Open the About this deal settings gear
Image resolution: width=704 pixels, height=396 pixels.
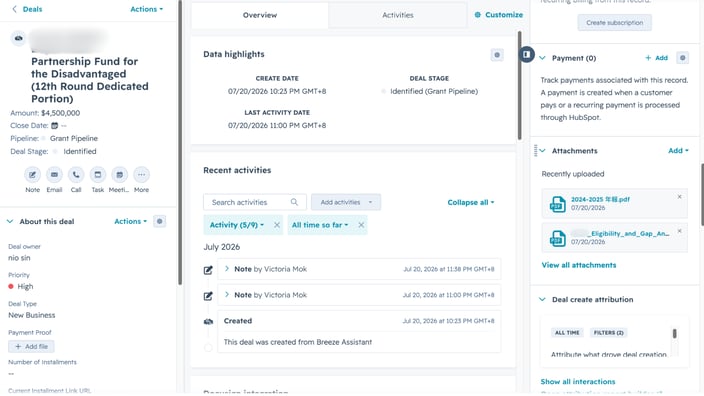[x=159, y=221]
